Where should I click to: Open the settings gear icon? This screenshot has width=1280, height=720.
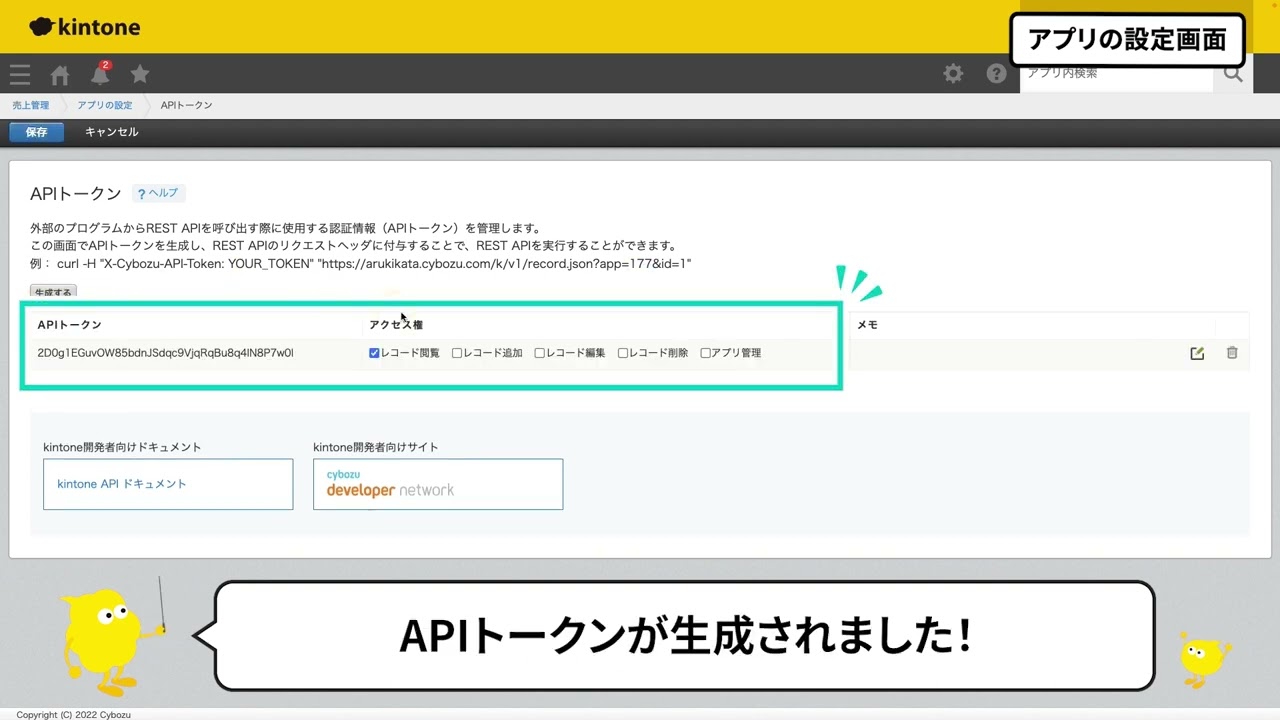point(954,73)
